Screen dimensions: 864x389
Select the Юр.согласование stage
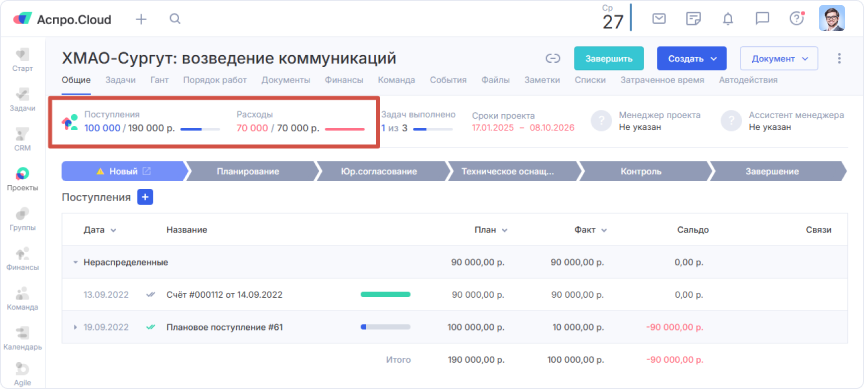coord(383,171)
